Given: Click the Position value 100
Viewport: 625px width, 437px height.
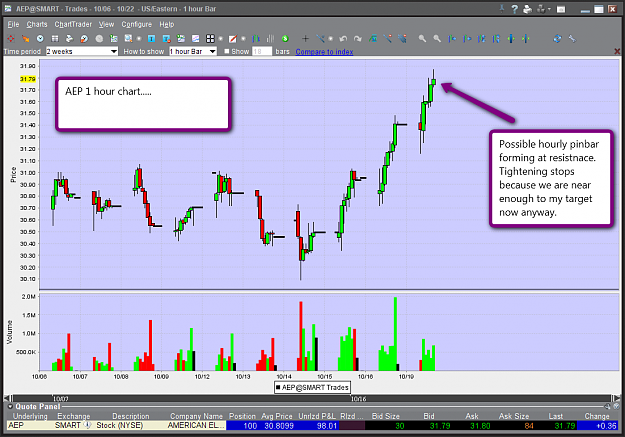Looking at the screenshot, I should pos(250,425).
